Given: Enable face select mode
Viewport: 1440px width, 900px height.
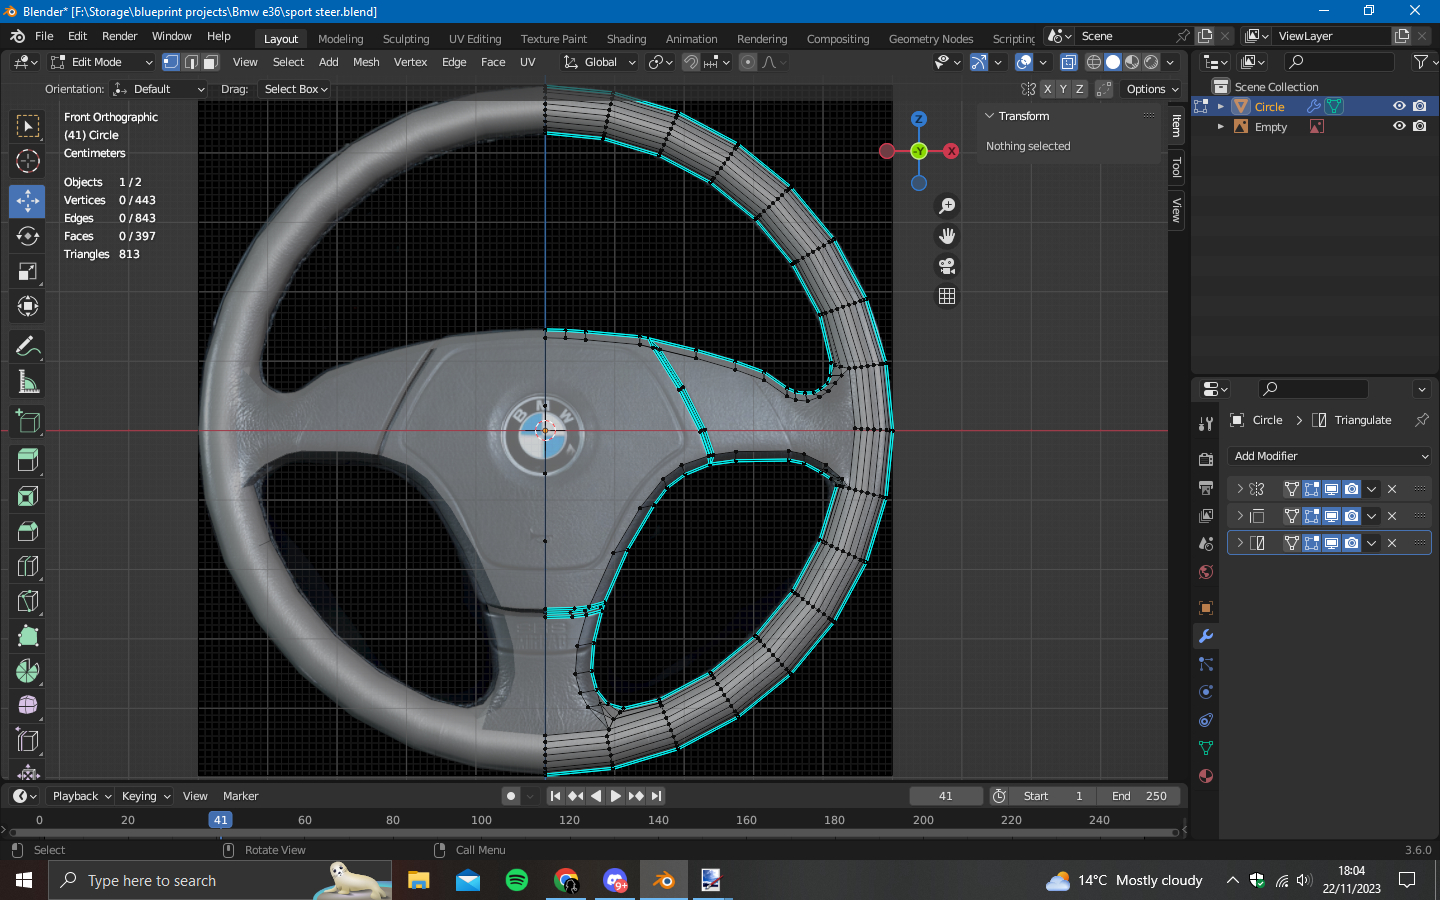Looking at the screenshot, I should coord(211,62).
